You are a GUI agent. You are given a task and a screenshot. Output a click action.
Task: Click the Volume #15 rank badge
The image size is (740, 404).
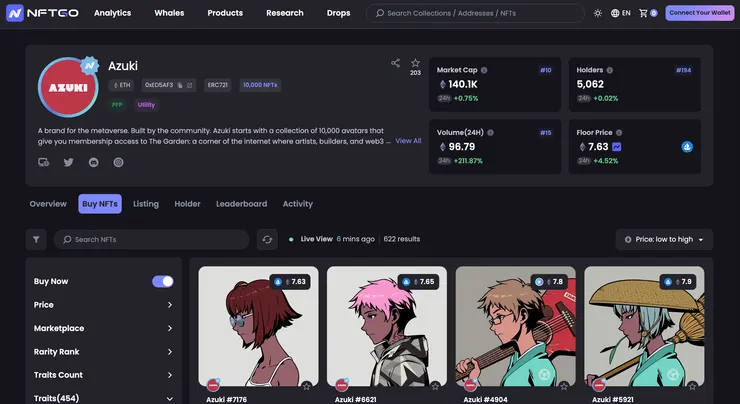(x=546, y=133)
